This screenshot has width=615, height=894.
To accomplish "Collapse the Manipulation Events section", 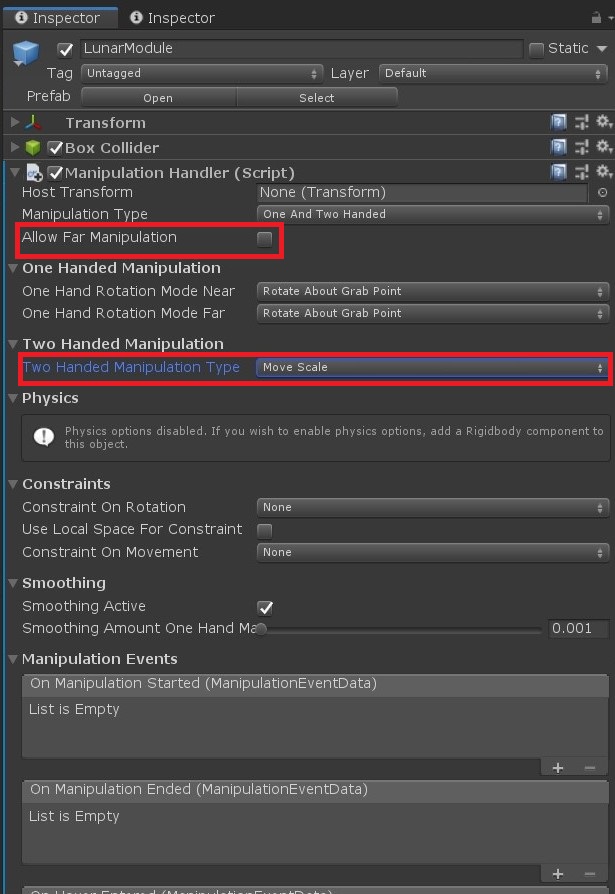I will tap(13, 659).
